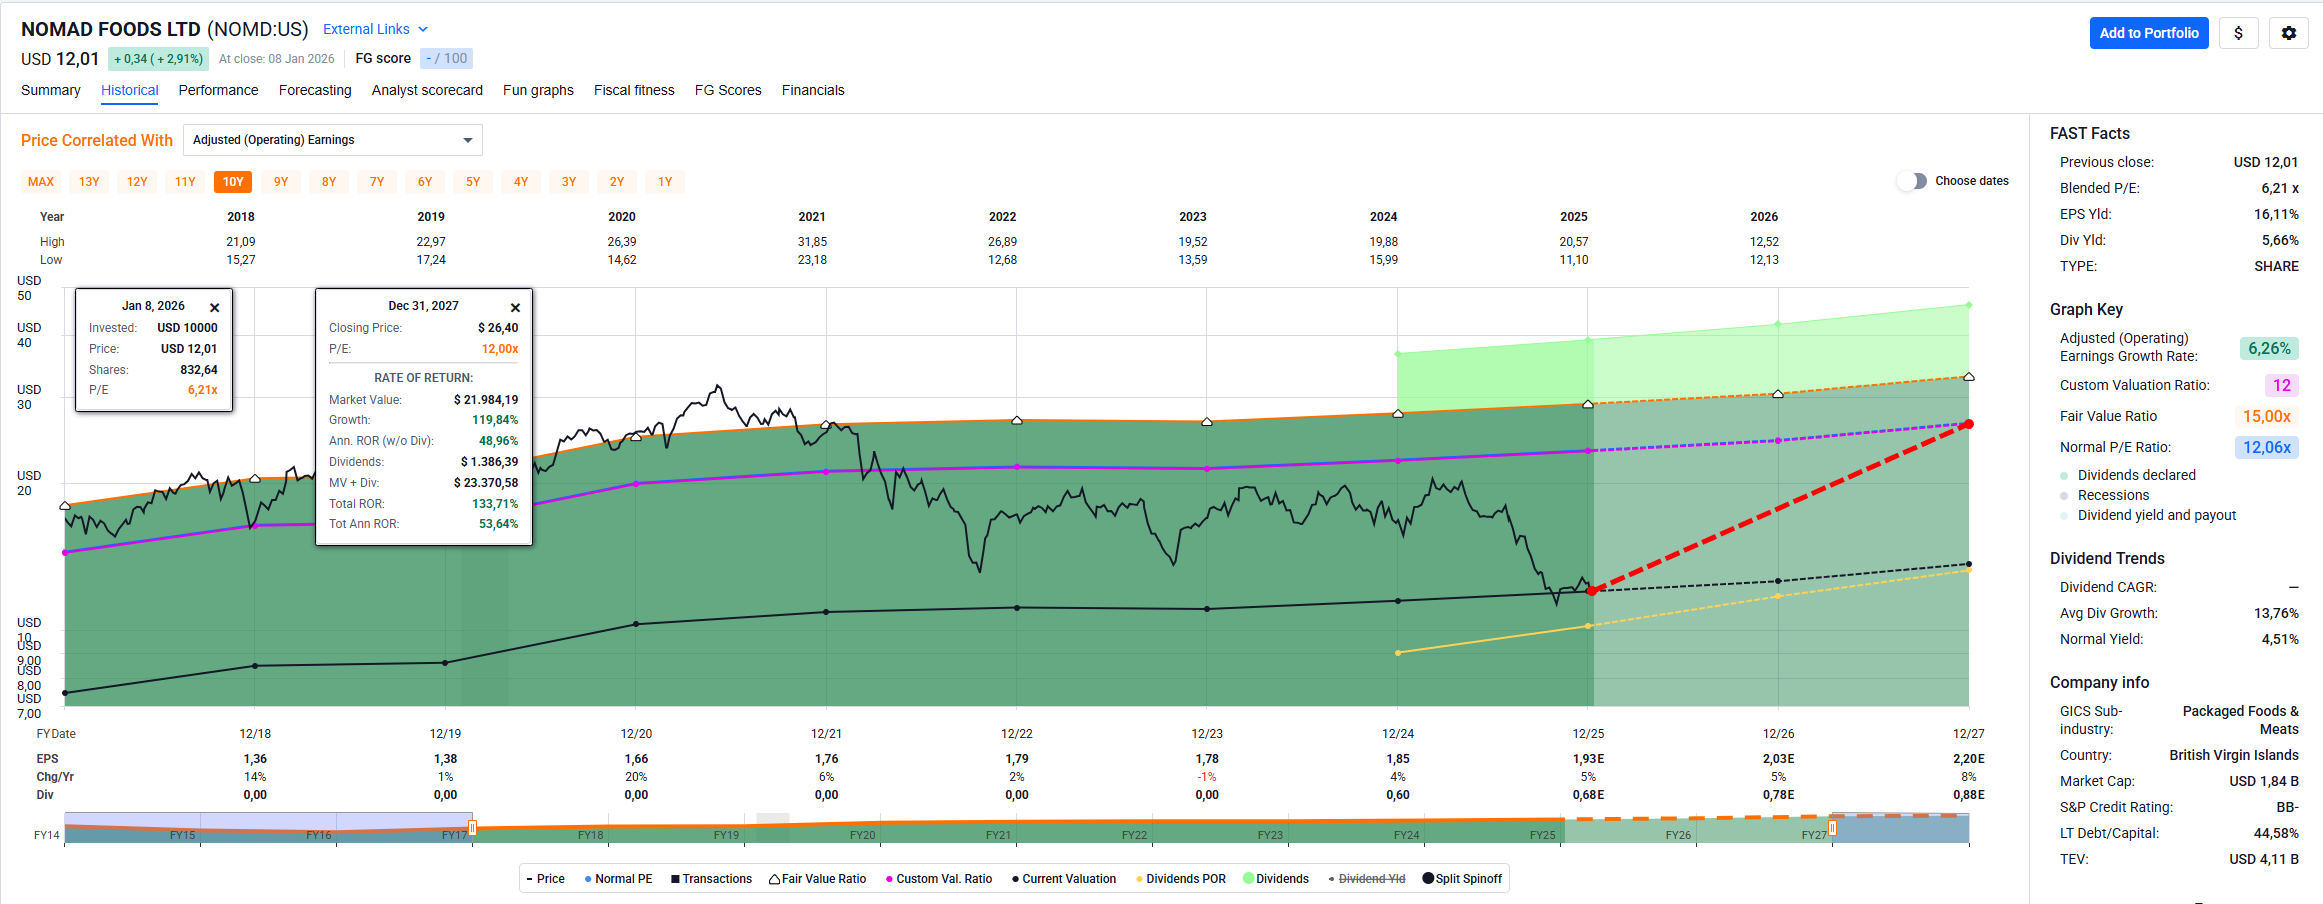The height and width of the screenshot is (904, 2323).
Task: Select the 5Y time range button
Action: pos(473,182)
